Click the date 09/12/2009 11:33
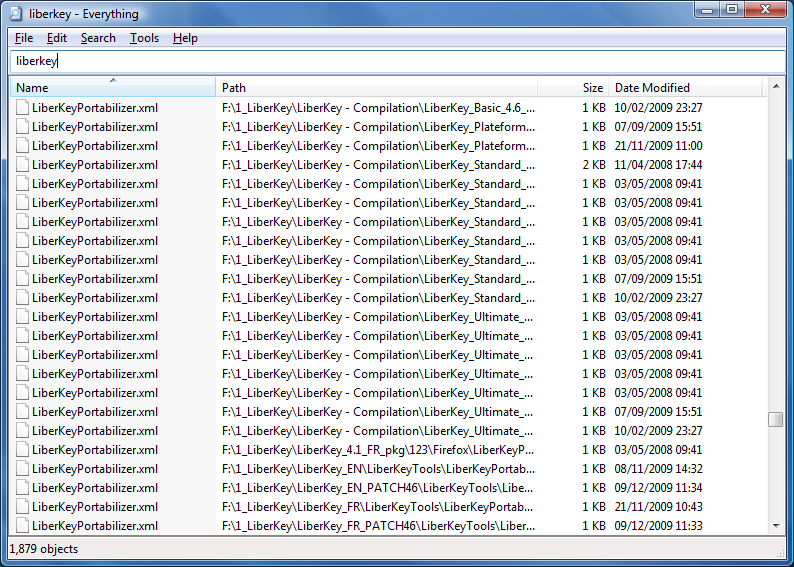The width and height of the screenshot is (794, 567). pos(658,526)
